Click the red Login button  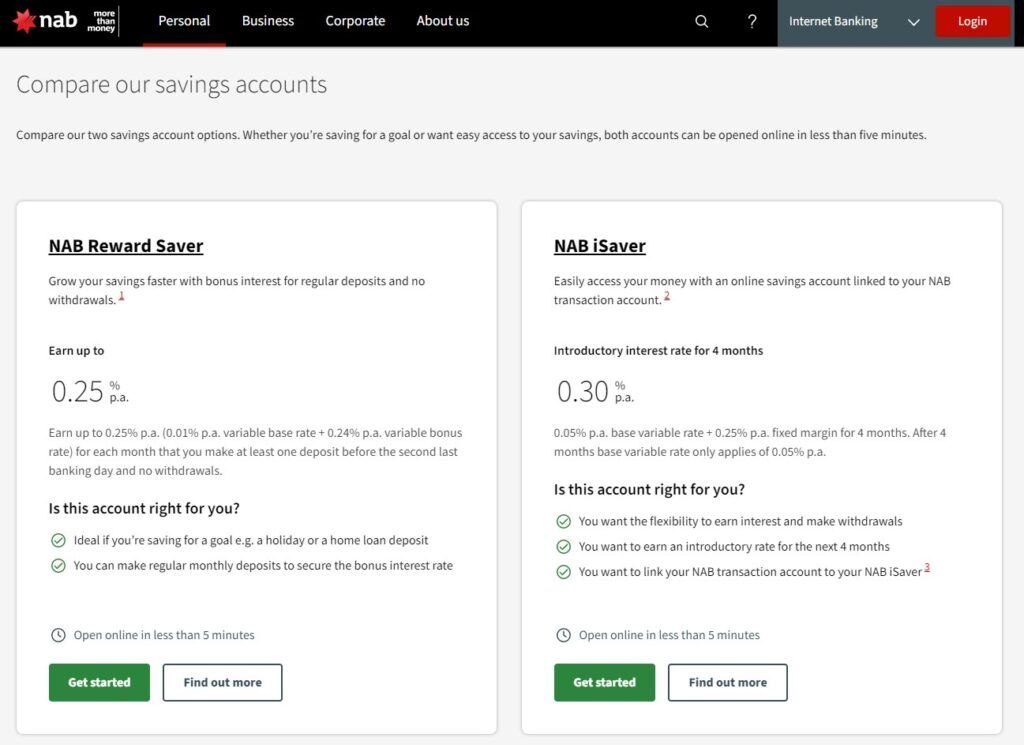coord(972,22)
